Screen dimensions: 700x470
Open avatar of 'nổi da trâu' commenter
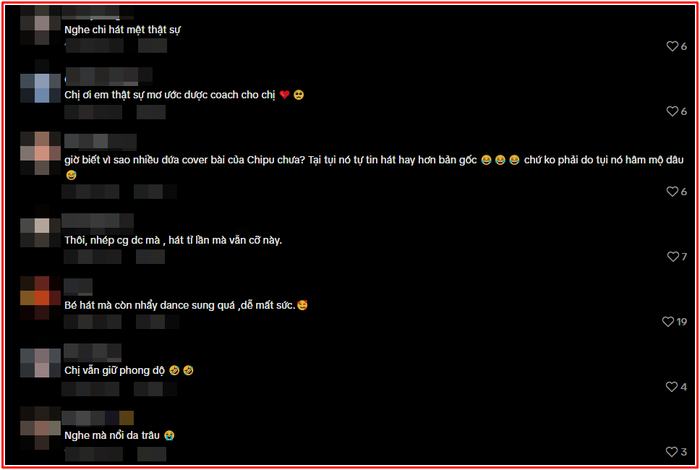tap(41, 428)
